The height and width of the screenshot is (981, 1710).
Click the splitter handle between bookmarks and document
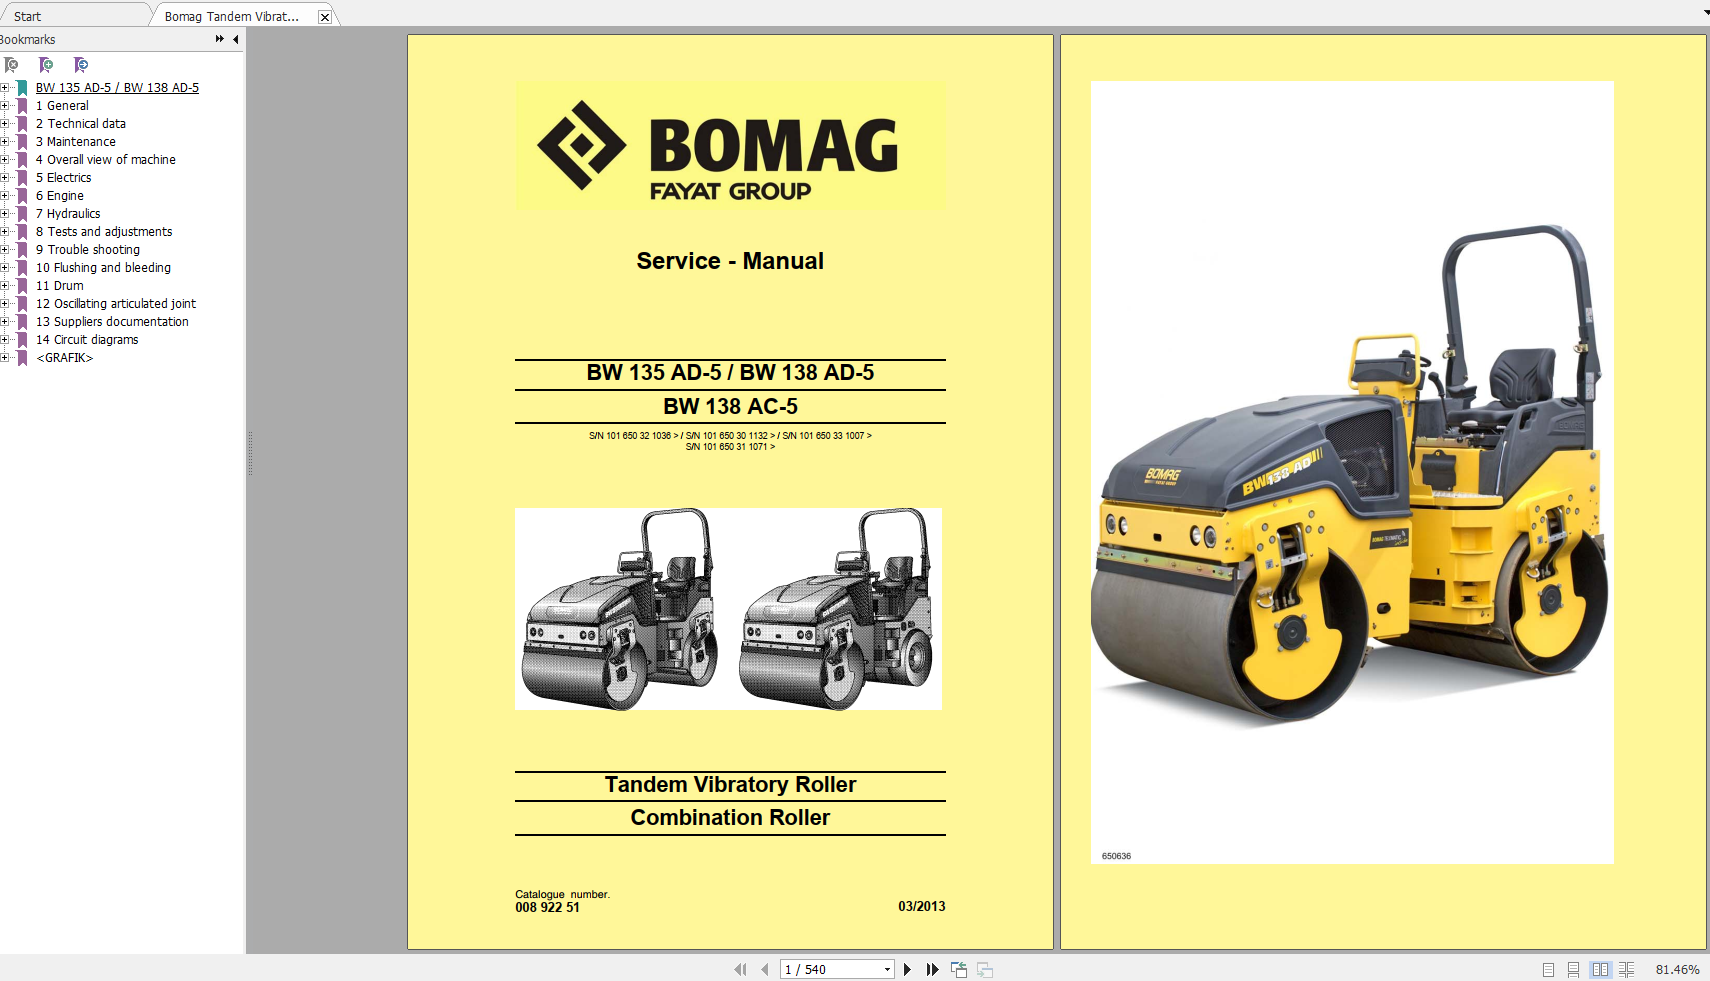249,453
